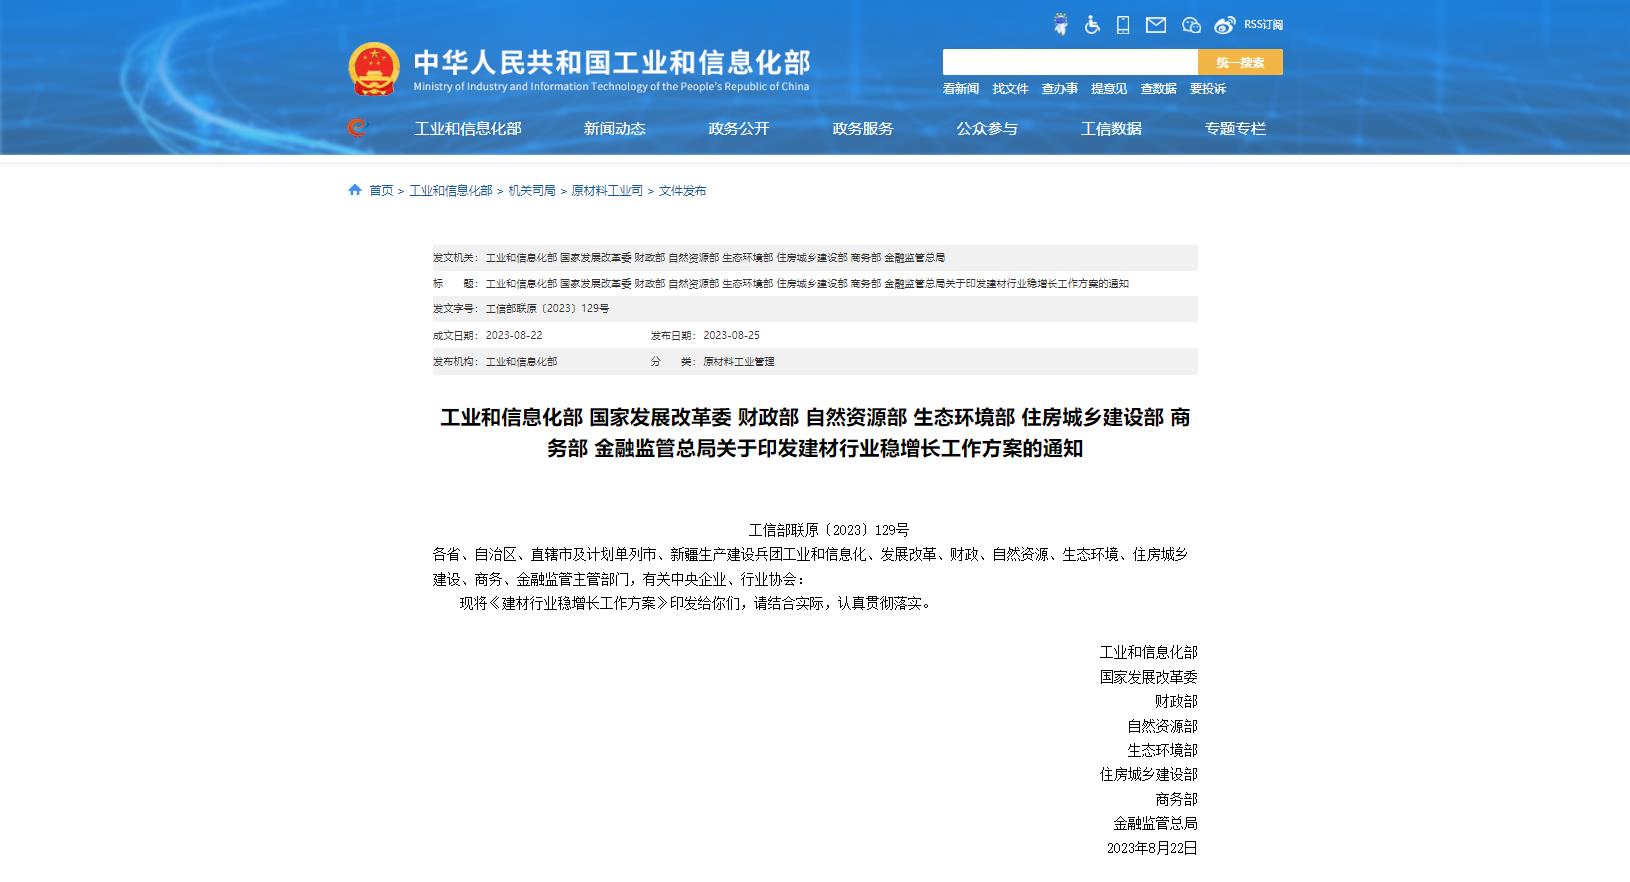
Task: Open the robot assistant icon
Action: [x=1061, y=25]
